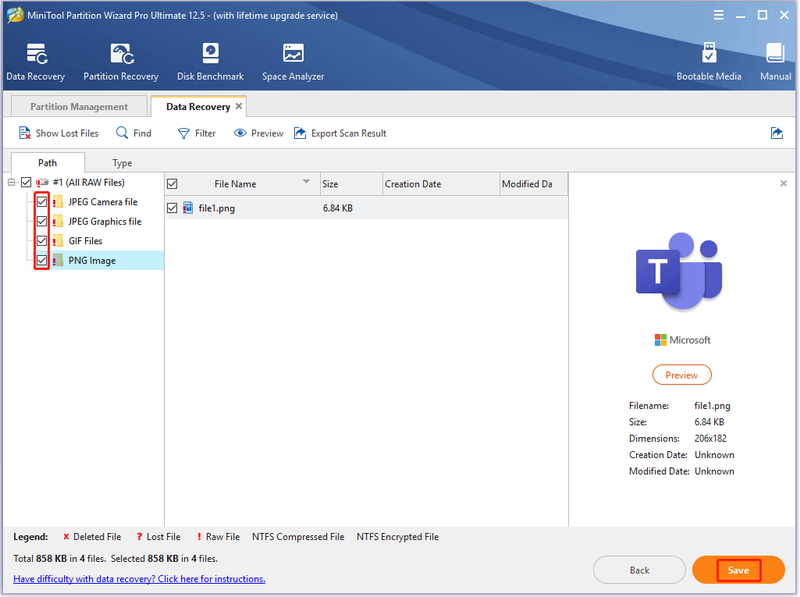Open the Disk Benchmark tool

pyautogui.click(x=210, y=53)
